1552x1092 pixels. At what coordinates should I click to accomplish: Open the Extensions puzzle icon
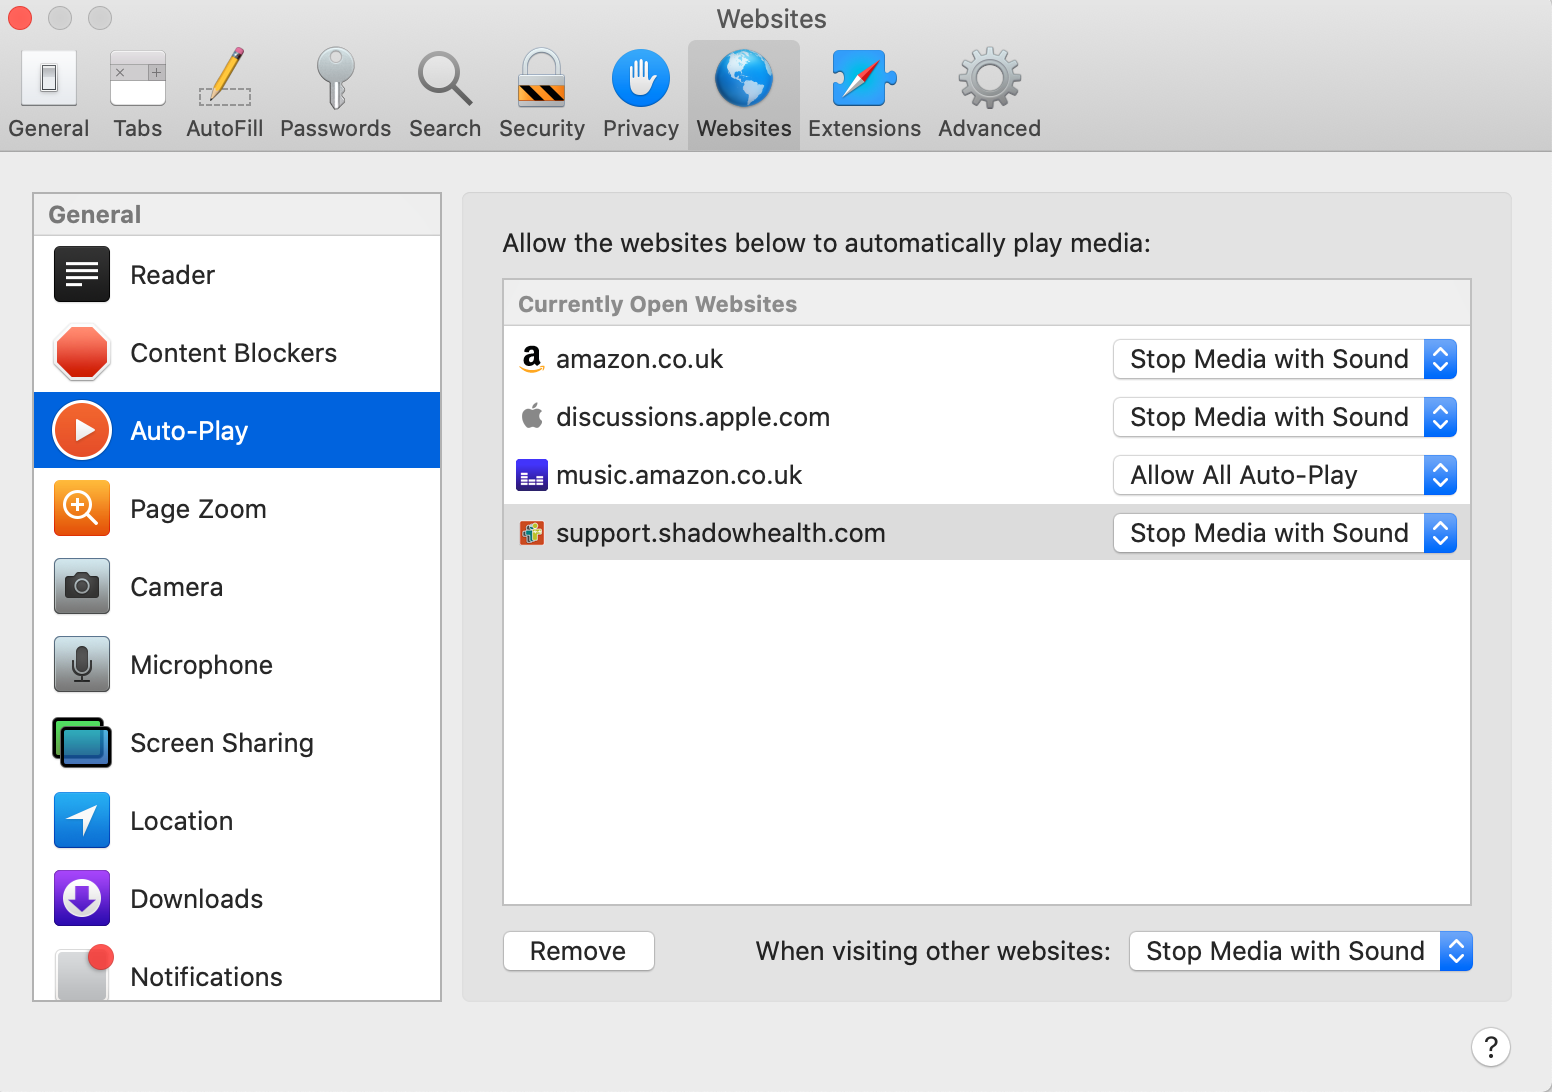(x=865, y=78)
